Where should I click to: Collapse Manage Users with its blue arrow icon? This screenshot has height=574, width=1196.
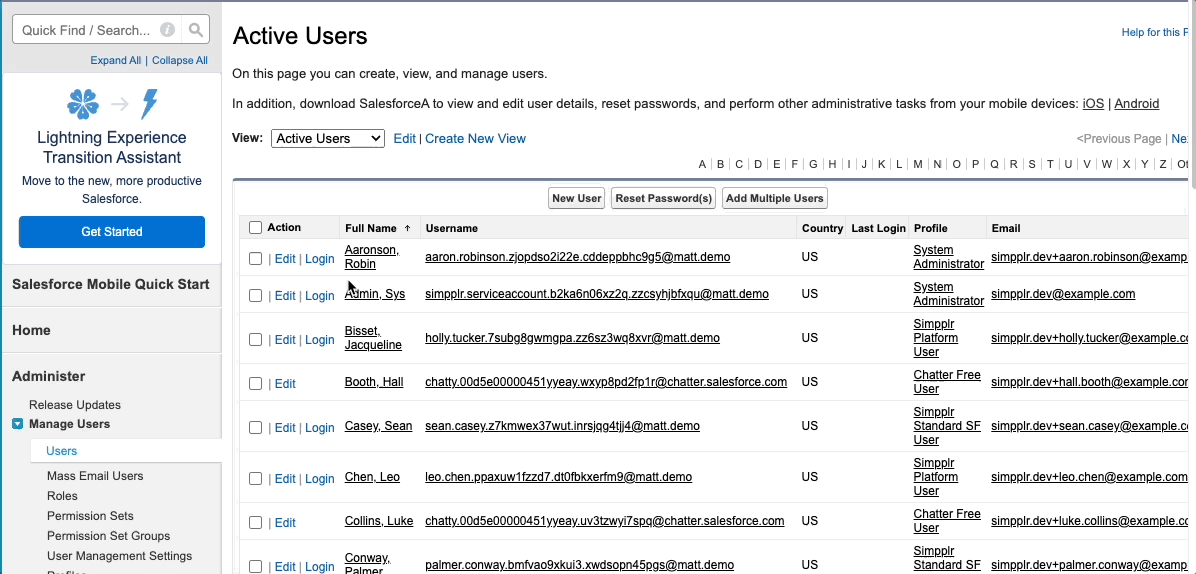click(18, 425)
